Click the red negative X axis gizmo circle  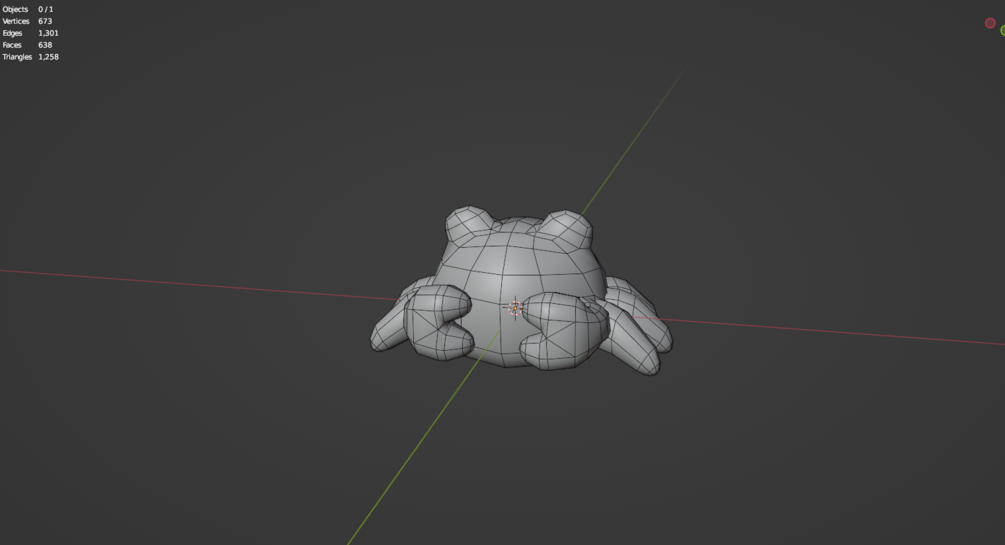990,23
